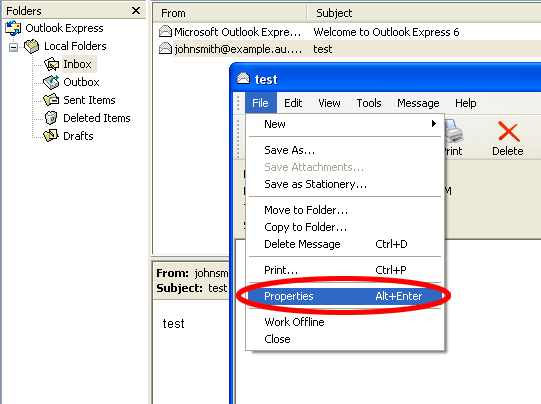
Task: Select Copy to Folder... menu entry
Action: point(345,227)
